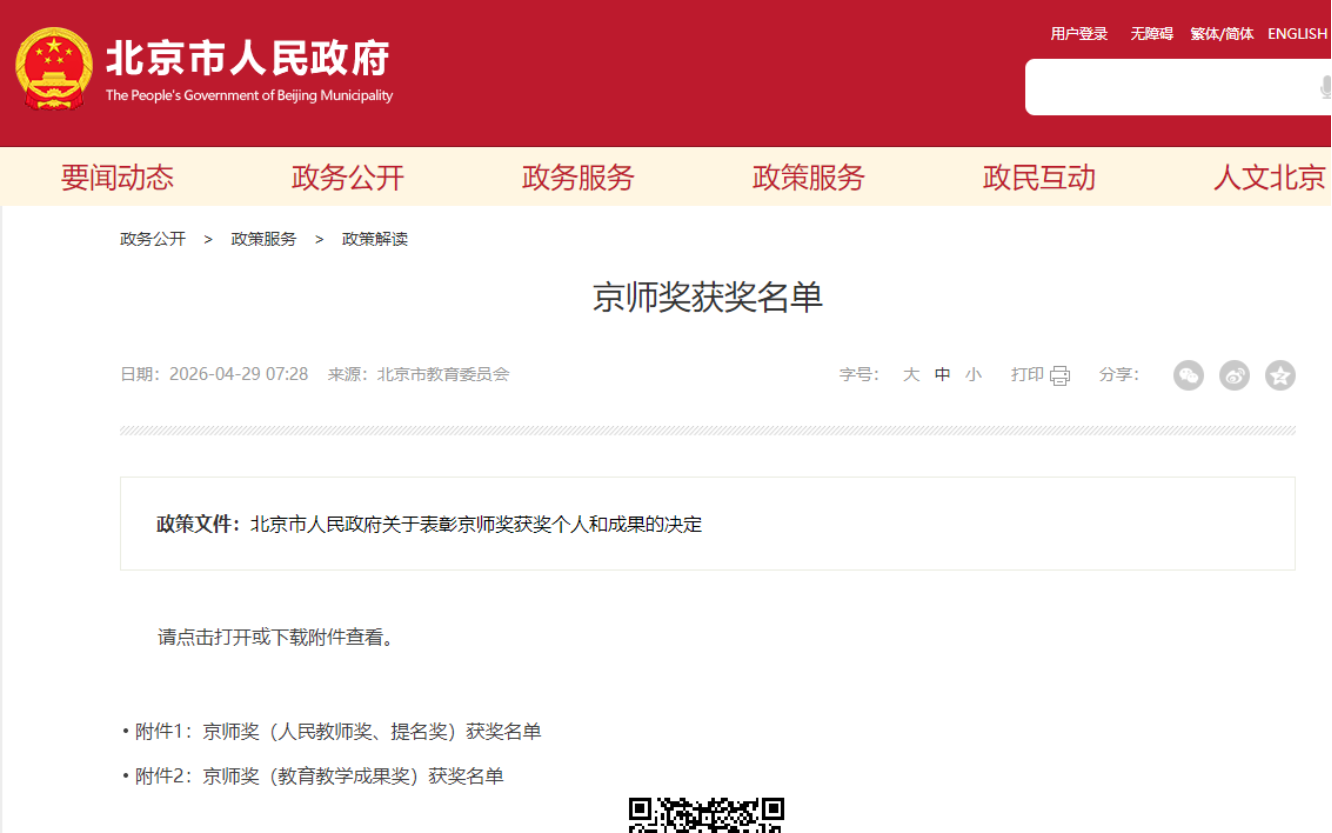
Task: Click the national emblem logo
Action: pyautogui.click(x=54, y=69)
